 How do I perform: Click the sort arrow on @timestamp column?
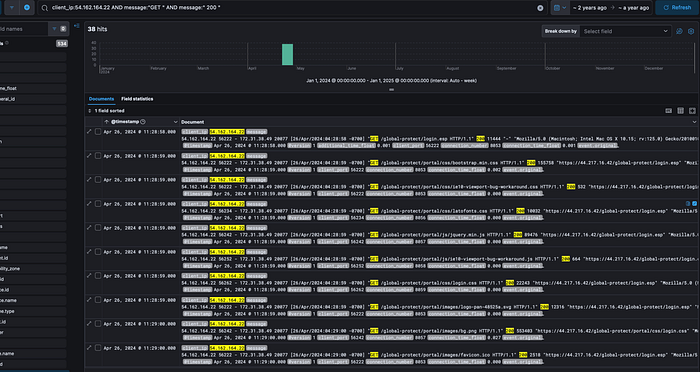[107, 122]
